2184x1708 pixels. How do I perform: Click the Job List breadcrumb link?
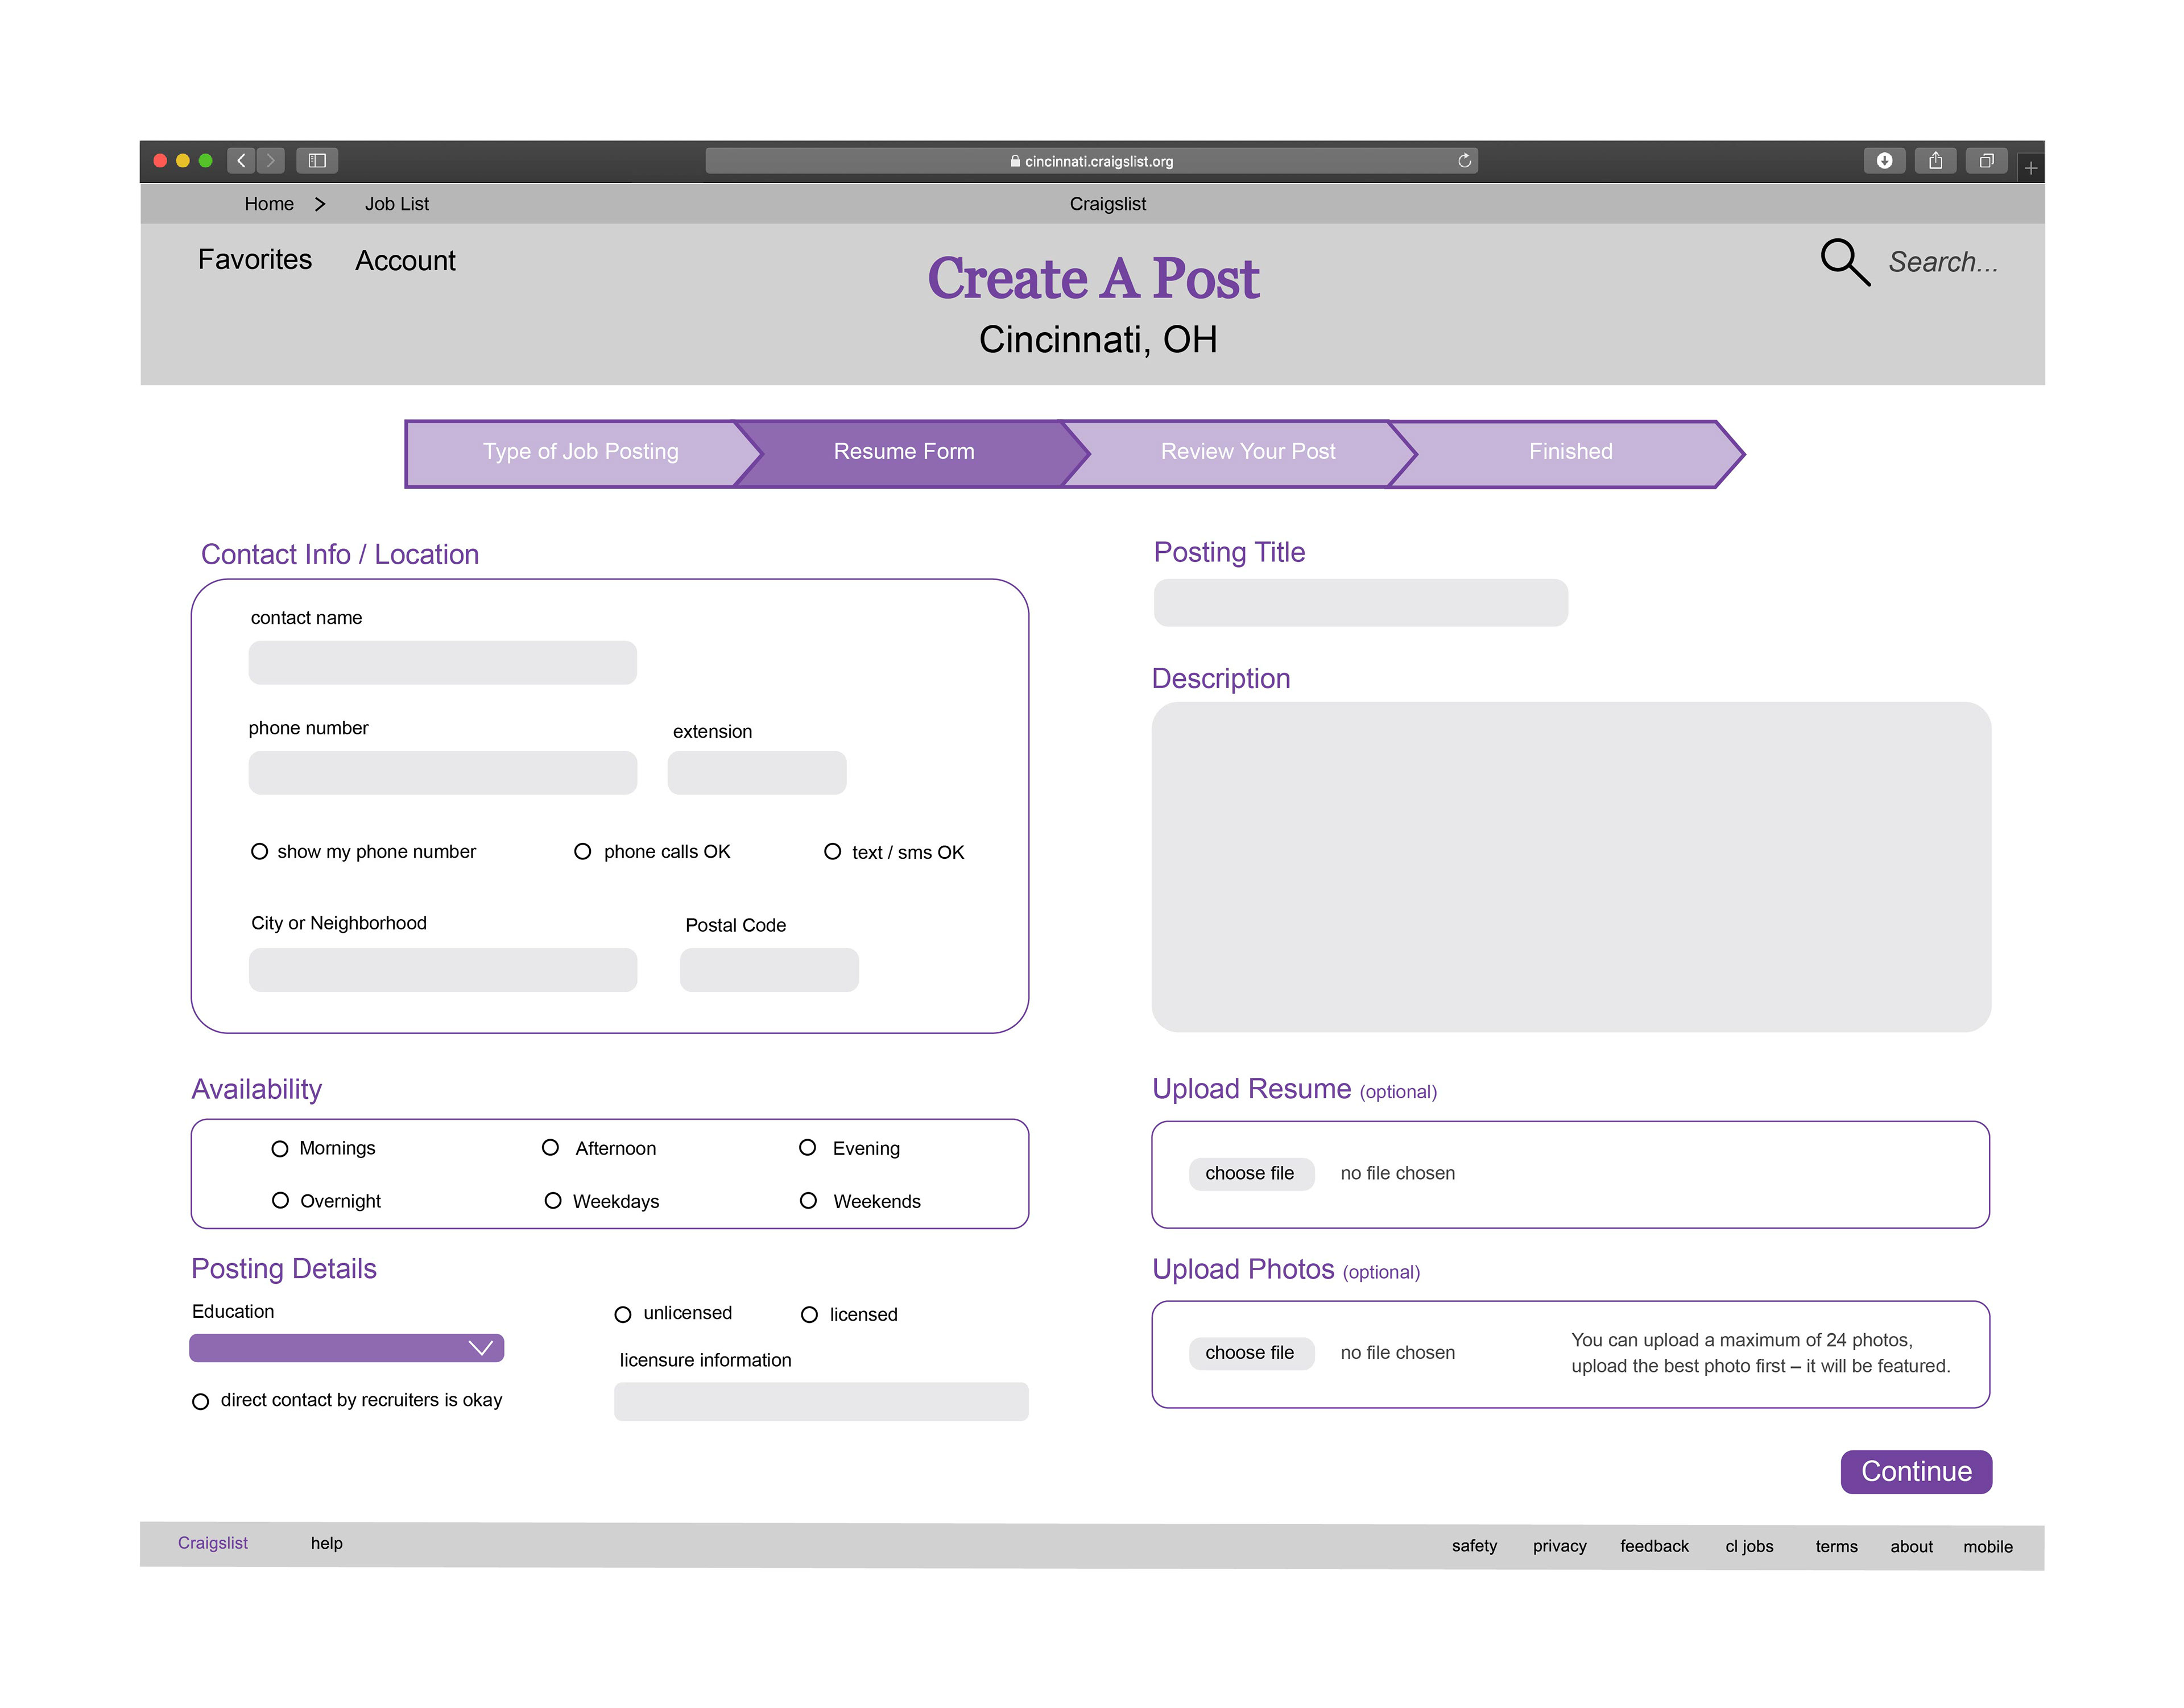(396, 204)
